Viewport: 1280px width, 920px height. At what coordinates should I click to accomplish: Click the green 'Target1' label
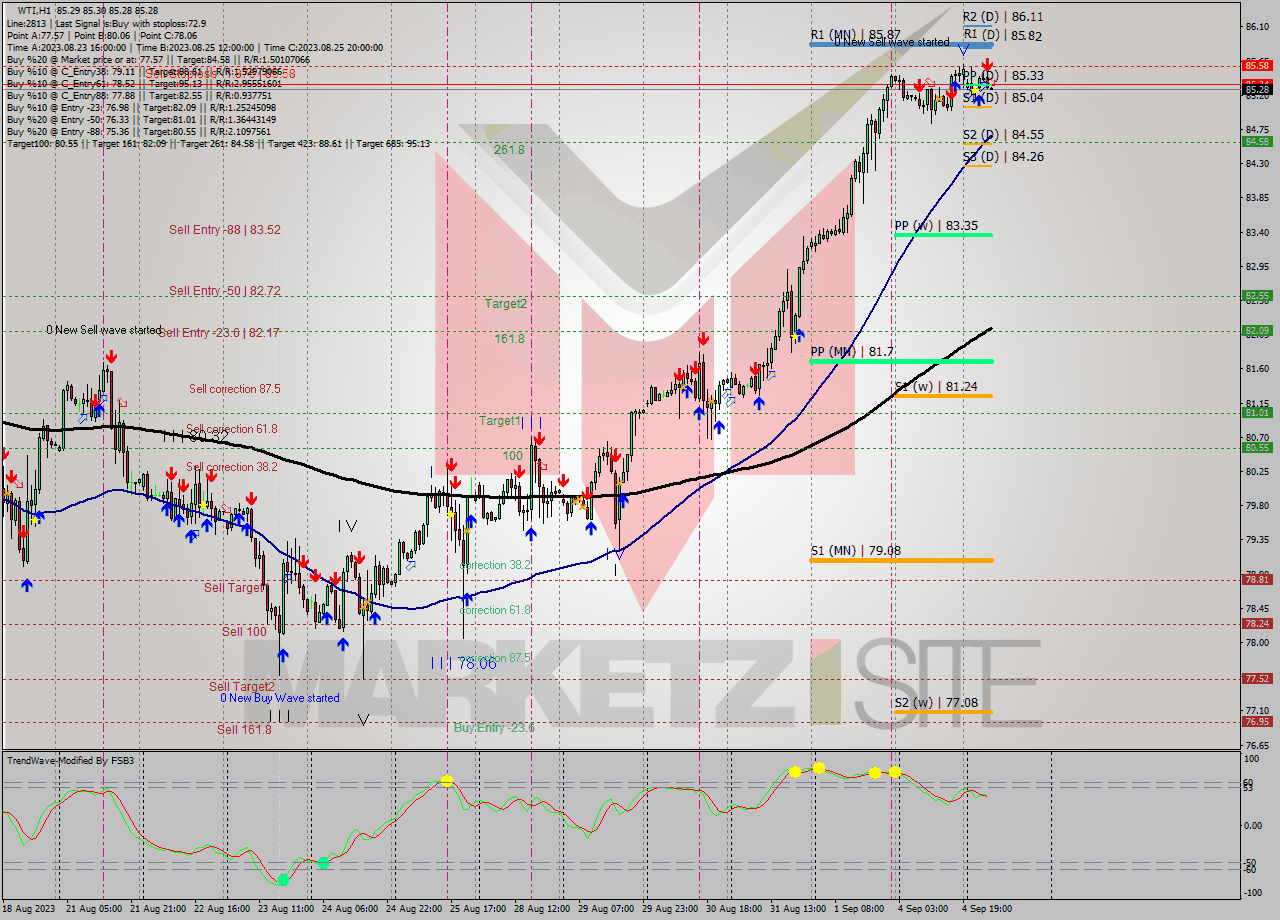tap(499, 421)
